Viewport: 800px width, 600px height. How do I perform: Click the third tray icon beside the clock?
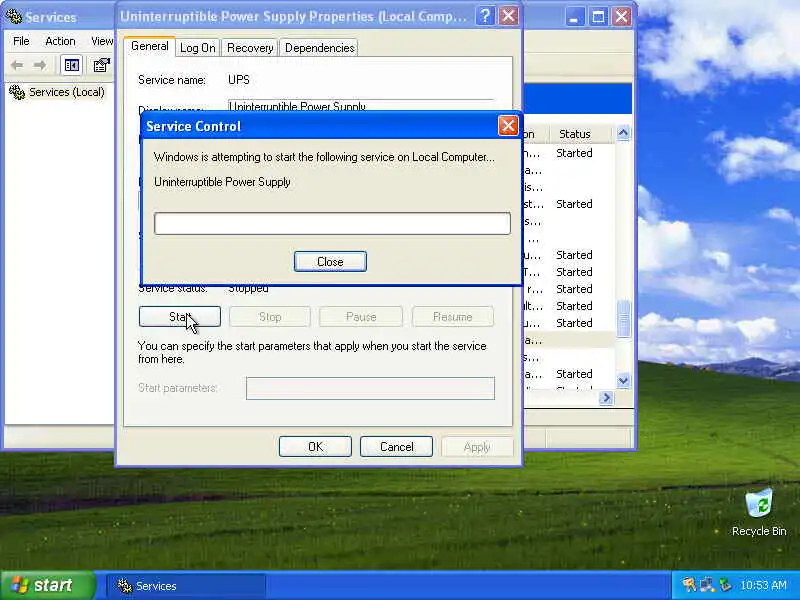point(725,585)
